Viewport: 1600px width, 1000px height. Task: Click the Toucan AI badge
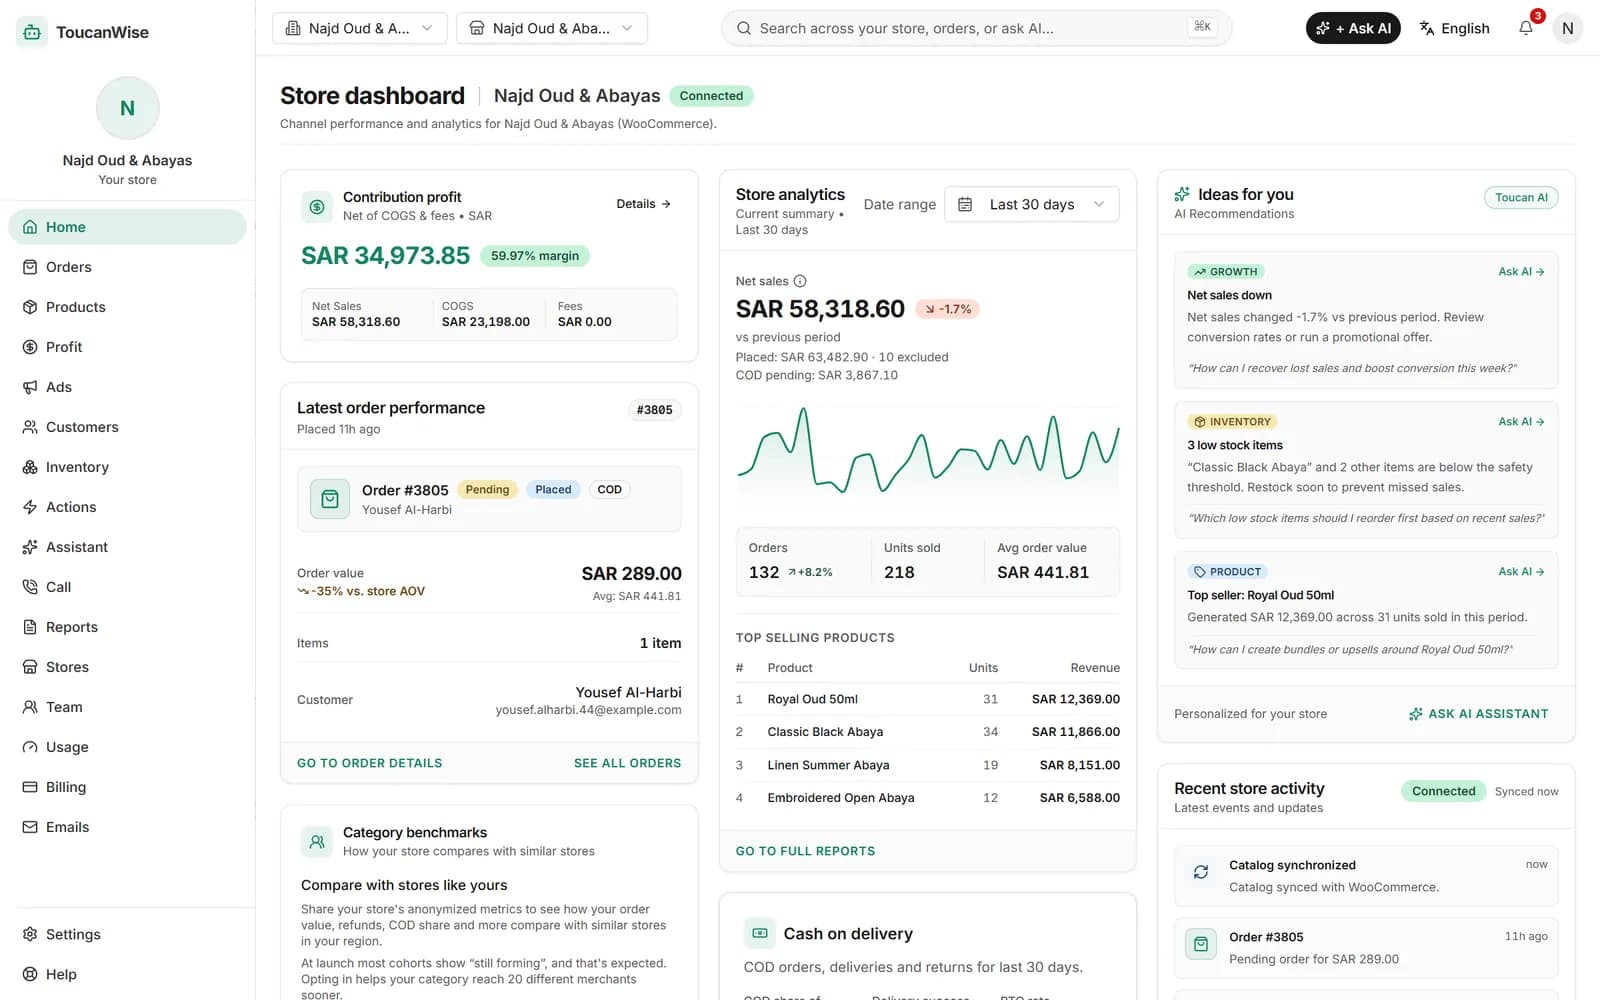pyautogui.click(x=1521, y=198)
